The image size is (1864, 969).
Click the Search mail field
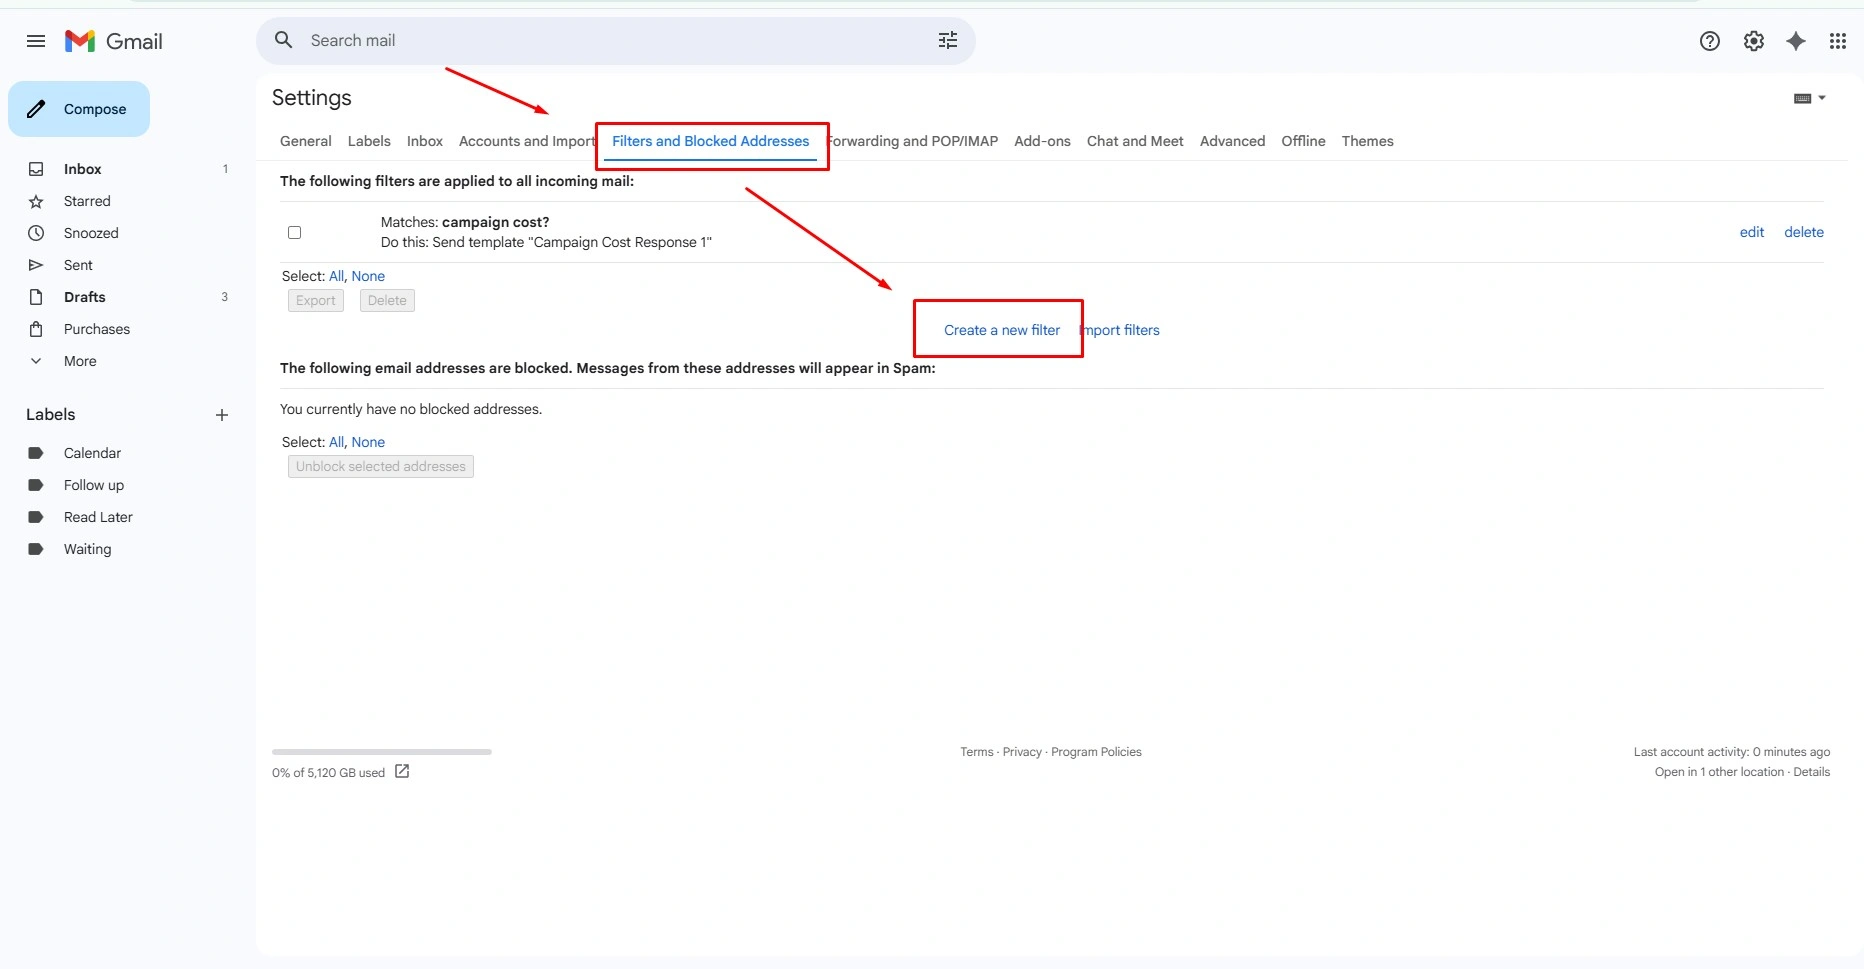tap(615, 40)
